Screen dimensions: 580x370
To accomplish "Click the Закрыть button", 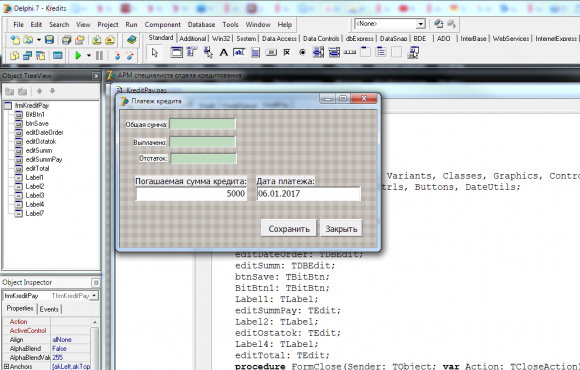I will click(341, 229).
